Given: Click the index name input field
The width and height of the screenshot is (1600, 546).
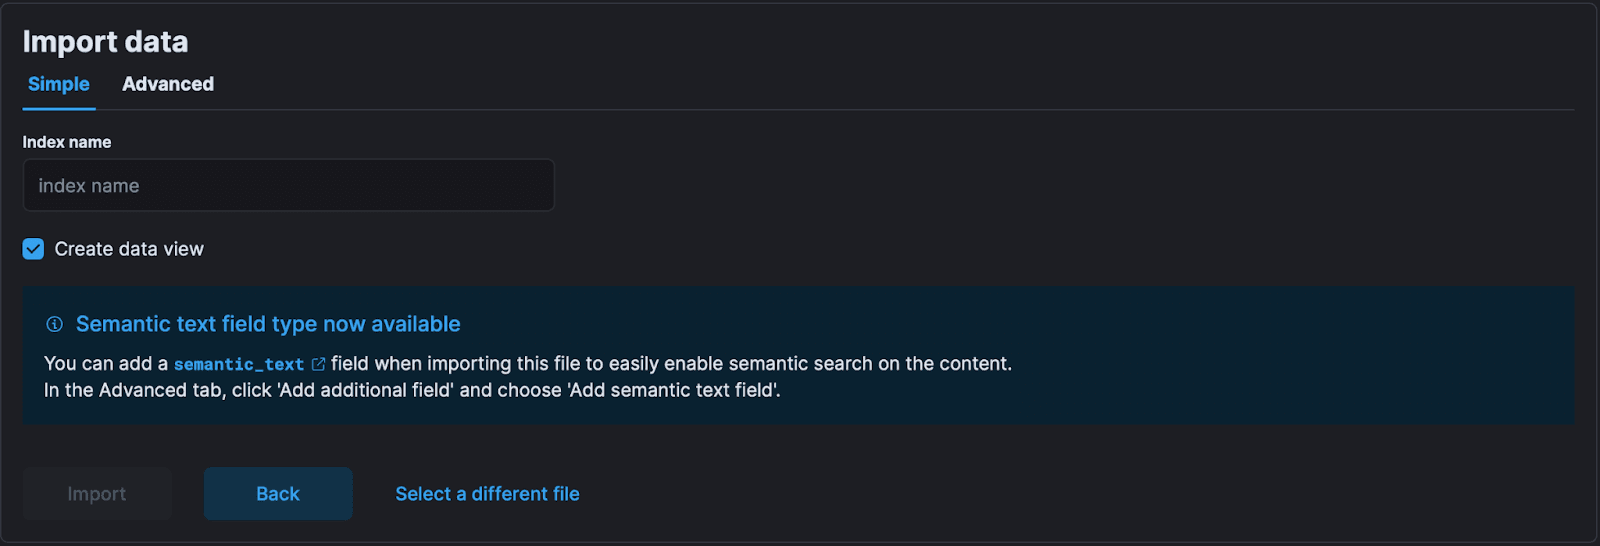Looking at the screenshot, I should point(288,186).
